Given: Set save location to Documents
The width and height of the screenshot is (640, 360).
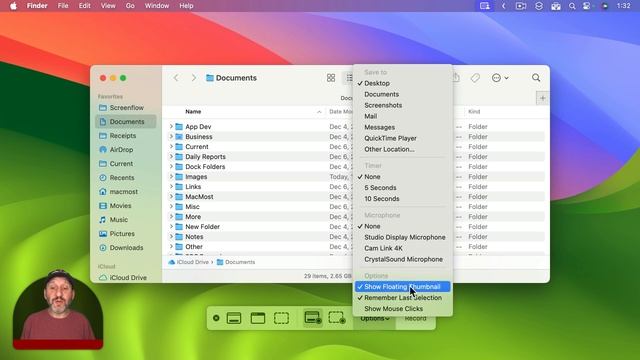Looking at the screenshot, I should coord(403,94).
